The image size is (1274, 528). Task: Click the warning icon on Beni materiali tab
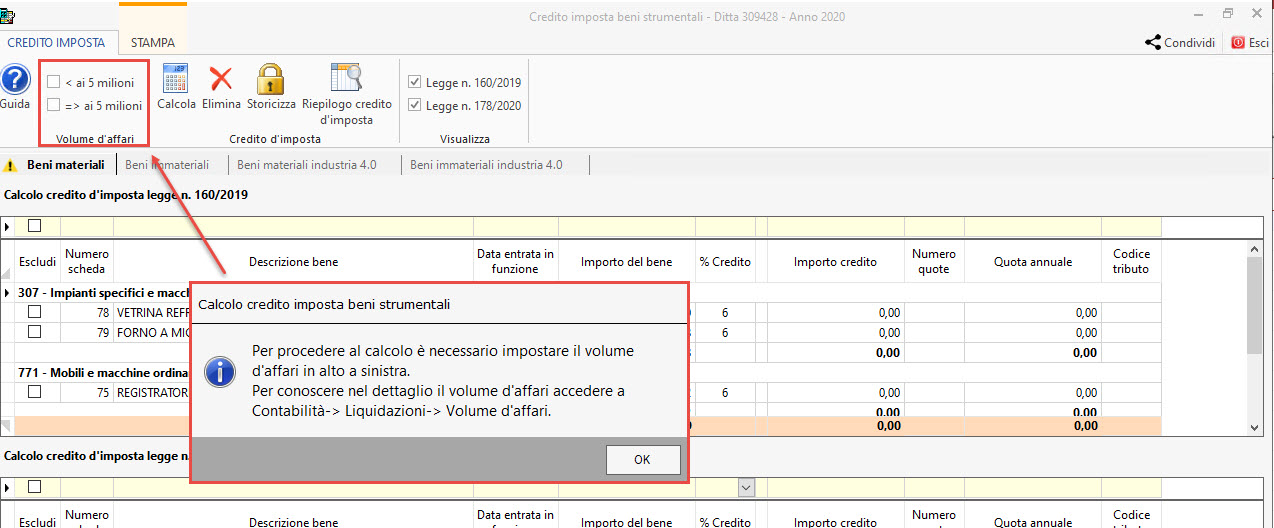(x=11, y=165)
